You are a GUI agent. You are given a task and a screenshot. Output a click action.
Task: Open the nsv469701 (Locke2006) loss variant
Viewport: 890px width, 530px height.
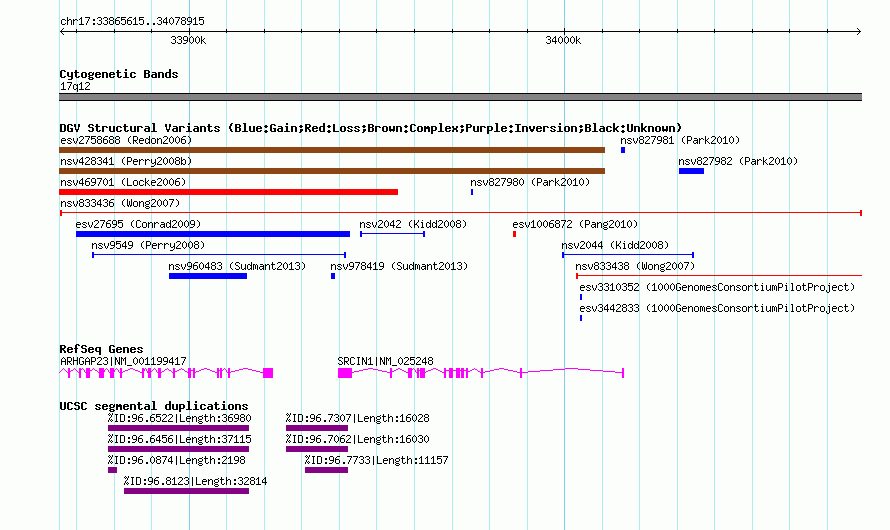pyautogui.click(x=229, y=192)
